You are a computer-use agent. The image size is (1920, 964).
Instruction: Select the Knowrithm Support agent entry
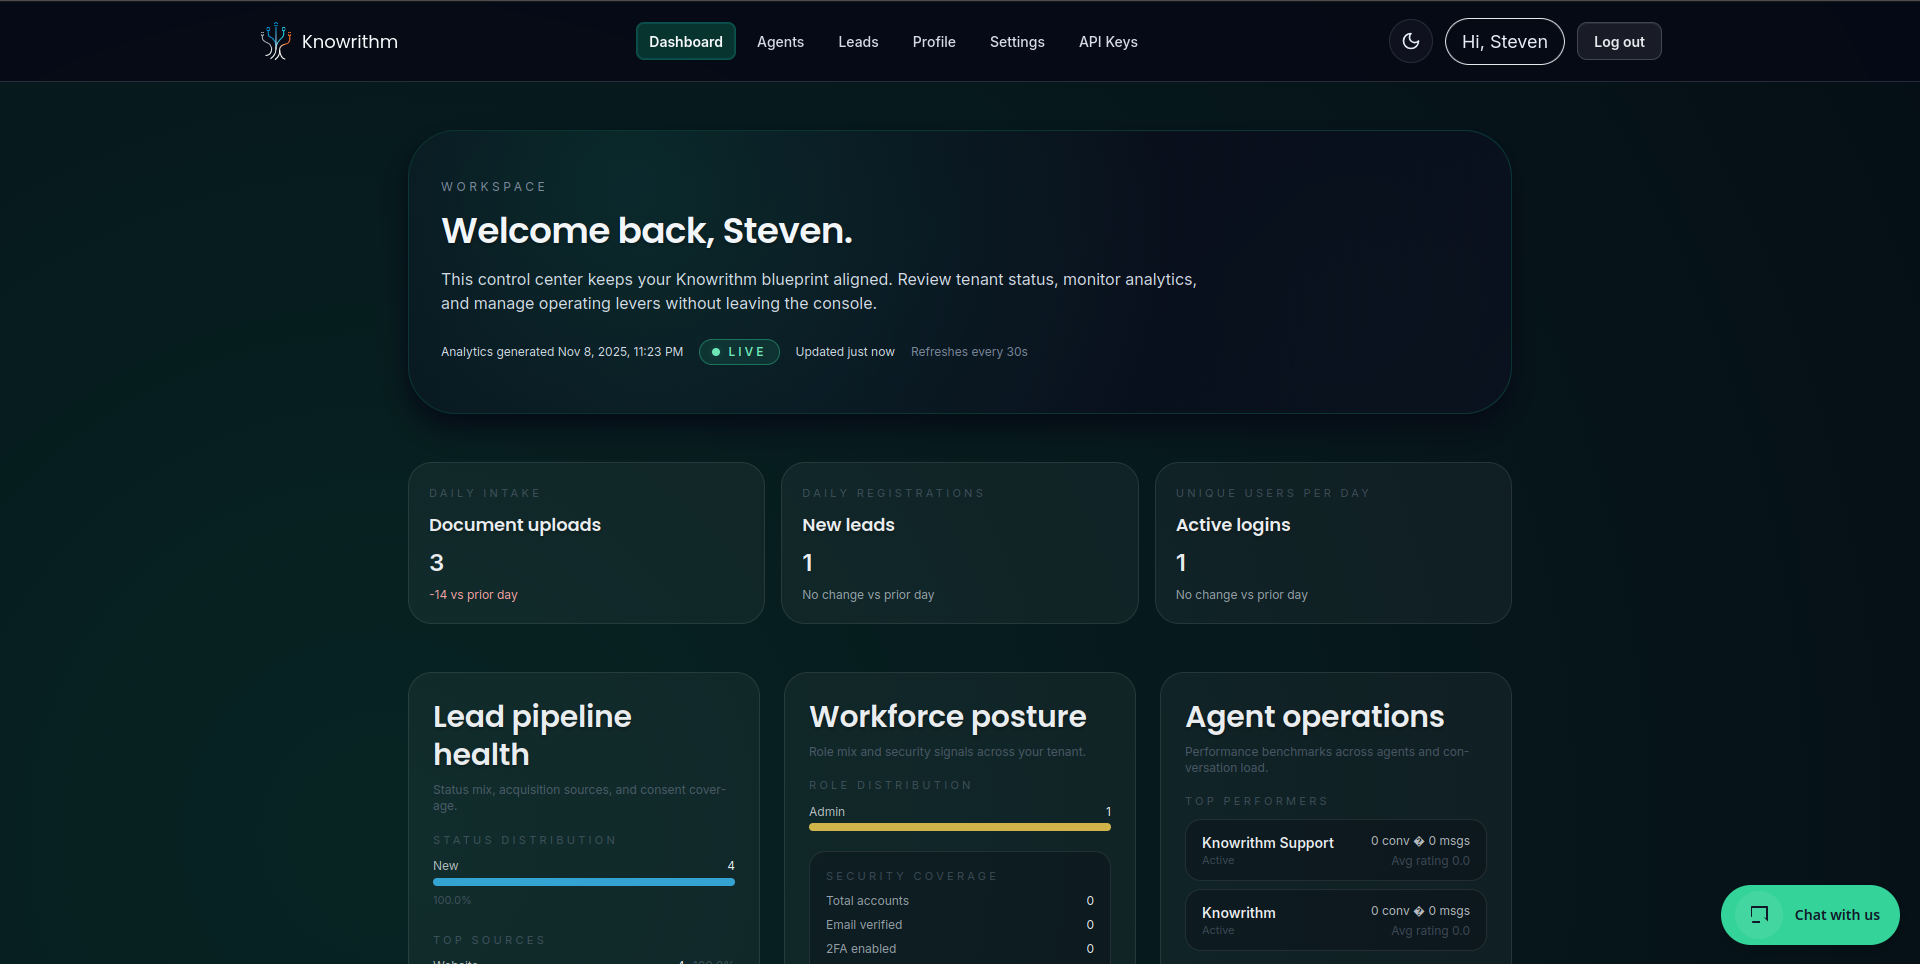(1334, 850)
